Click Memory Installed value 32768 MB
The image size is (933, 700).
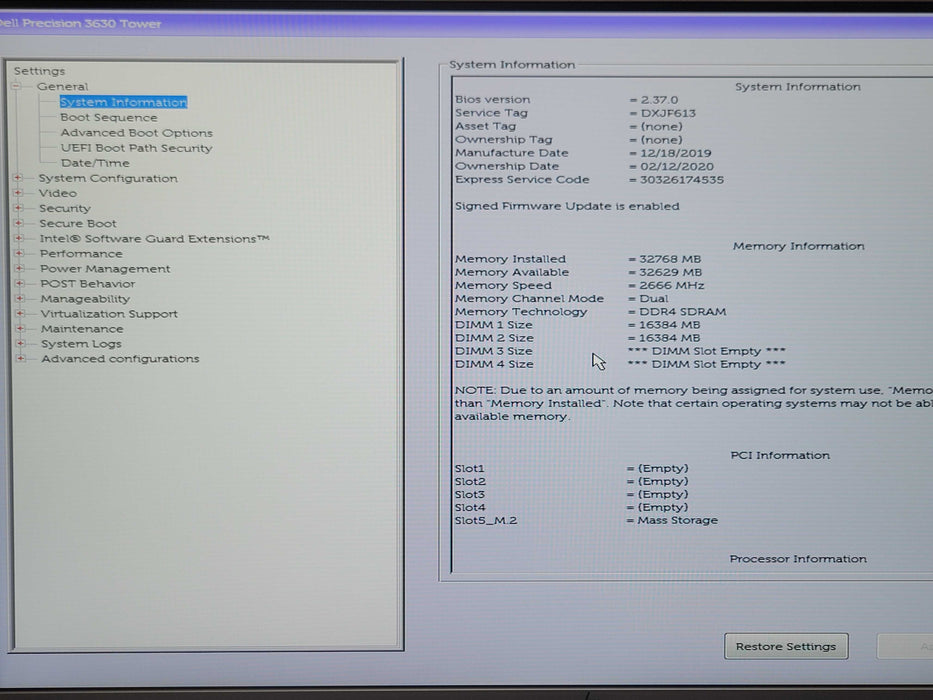(x=671, y=259)
